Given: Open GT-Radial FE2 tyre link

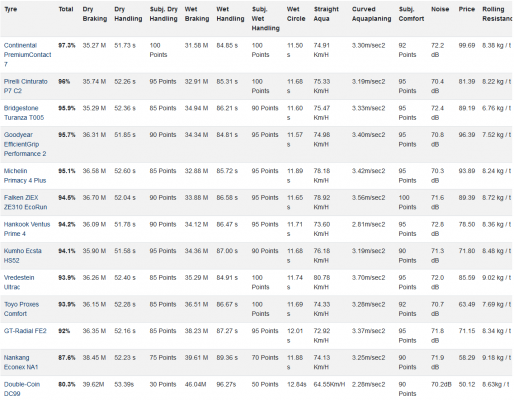Looking at the screenshot, I should coord(25,331).
